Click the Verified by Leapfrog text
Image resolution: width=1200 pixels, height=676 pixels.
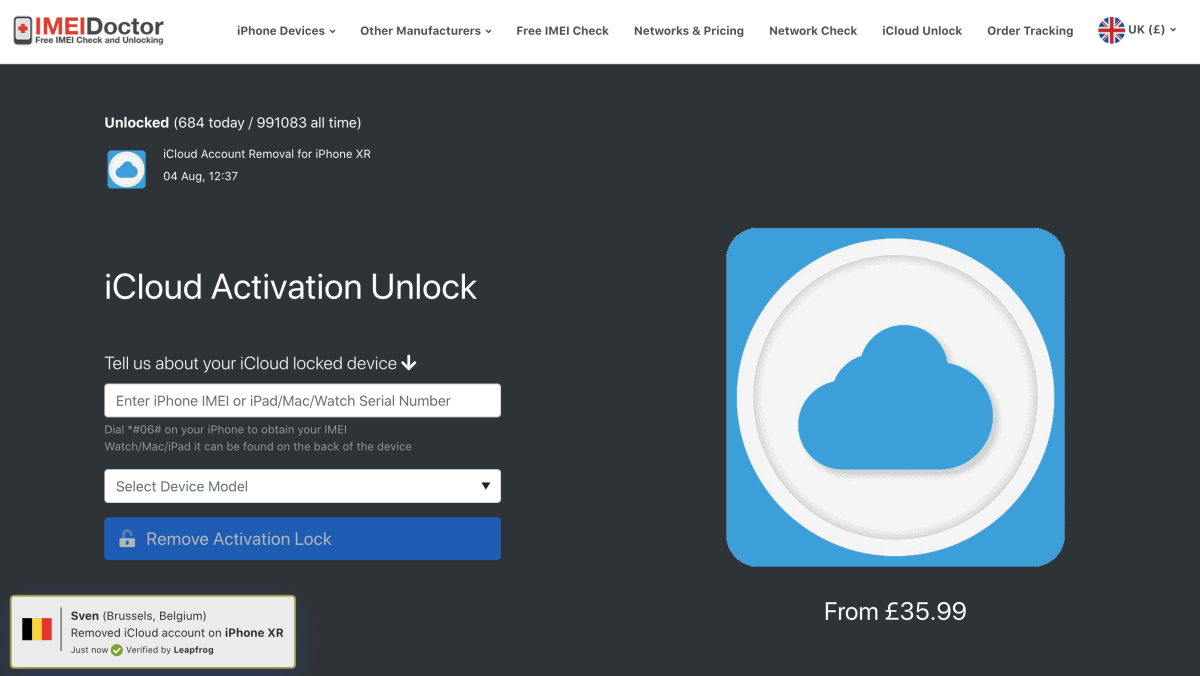[169, 650]
